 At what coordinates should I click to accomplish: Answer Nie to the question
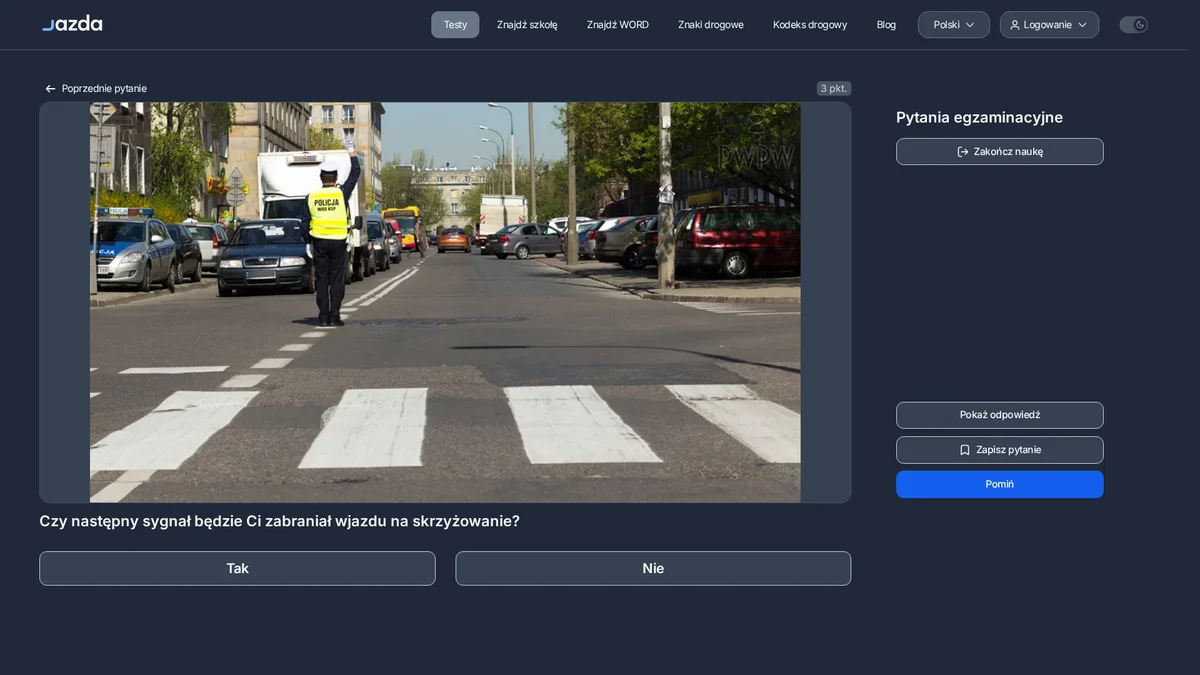tap(653, 568)
